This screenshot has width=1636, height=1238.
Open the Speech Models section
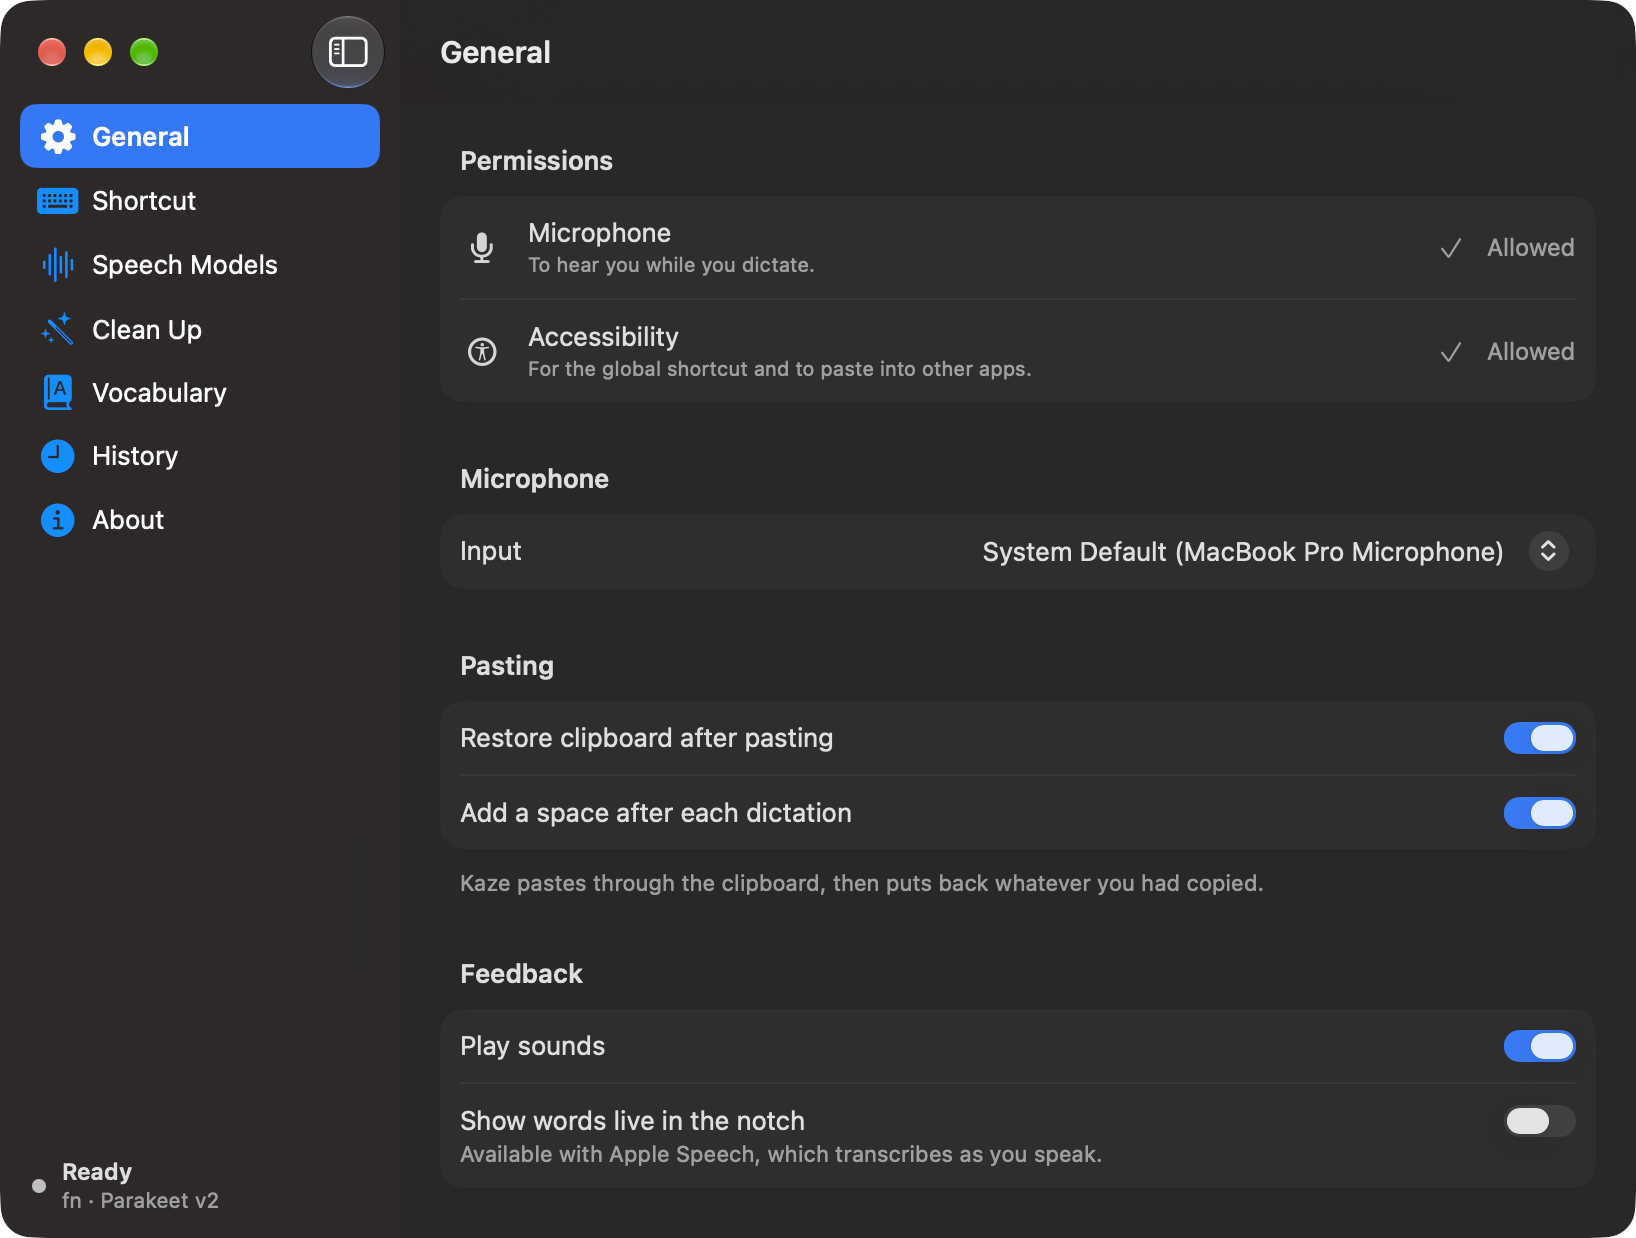pos(200,265)
